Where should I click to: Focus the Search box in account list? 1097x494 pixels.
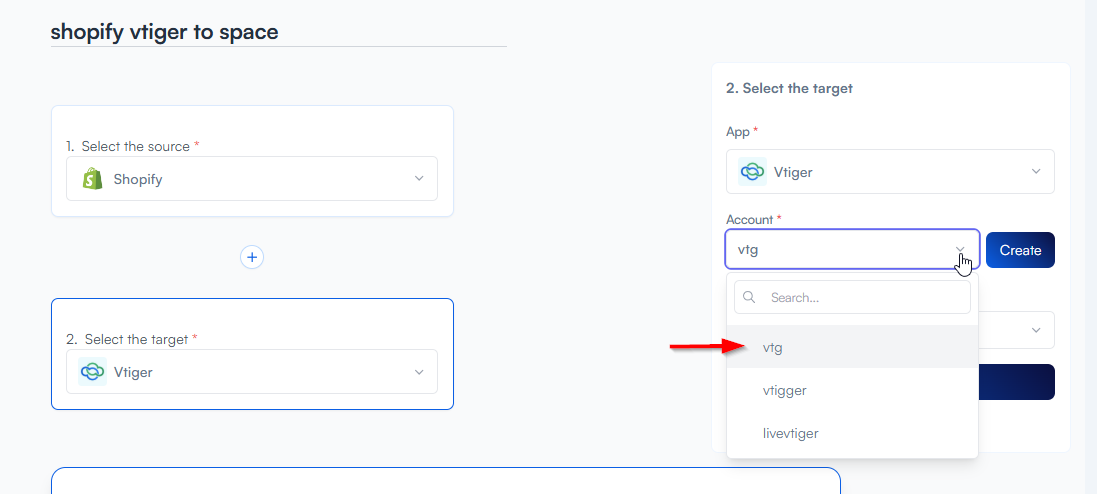[x=860, y=298]
